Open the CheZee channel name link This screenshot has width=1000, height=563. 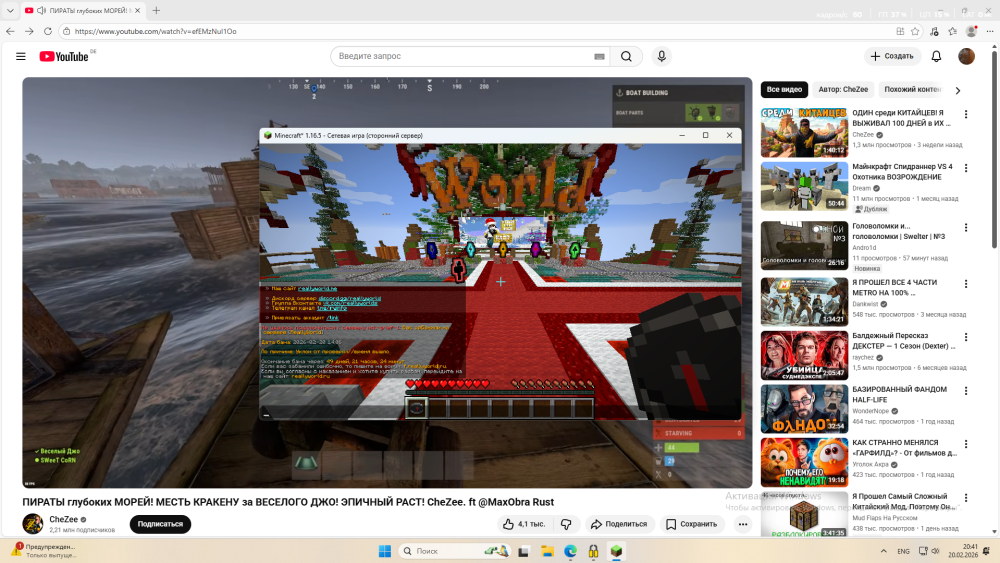(63, 519)
